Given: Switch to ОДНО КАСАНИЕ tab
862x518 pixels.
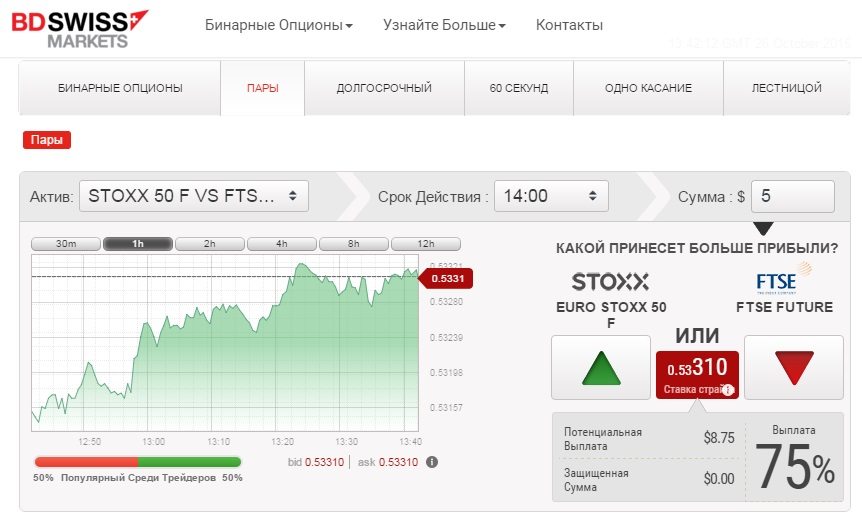Looking at the screenshot, I should pyautogui.click(x=648, y=88).
